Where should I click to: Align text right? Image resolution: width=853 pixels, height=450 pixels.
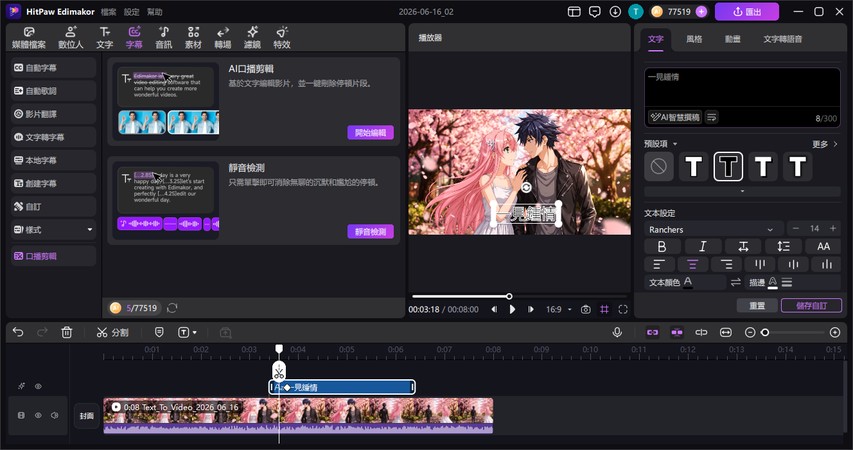tap(726, 264)
